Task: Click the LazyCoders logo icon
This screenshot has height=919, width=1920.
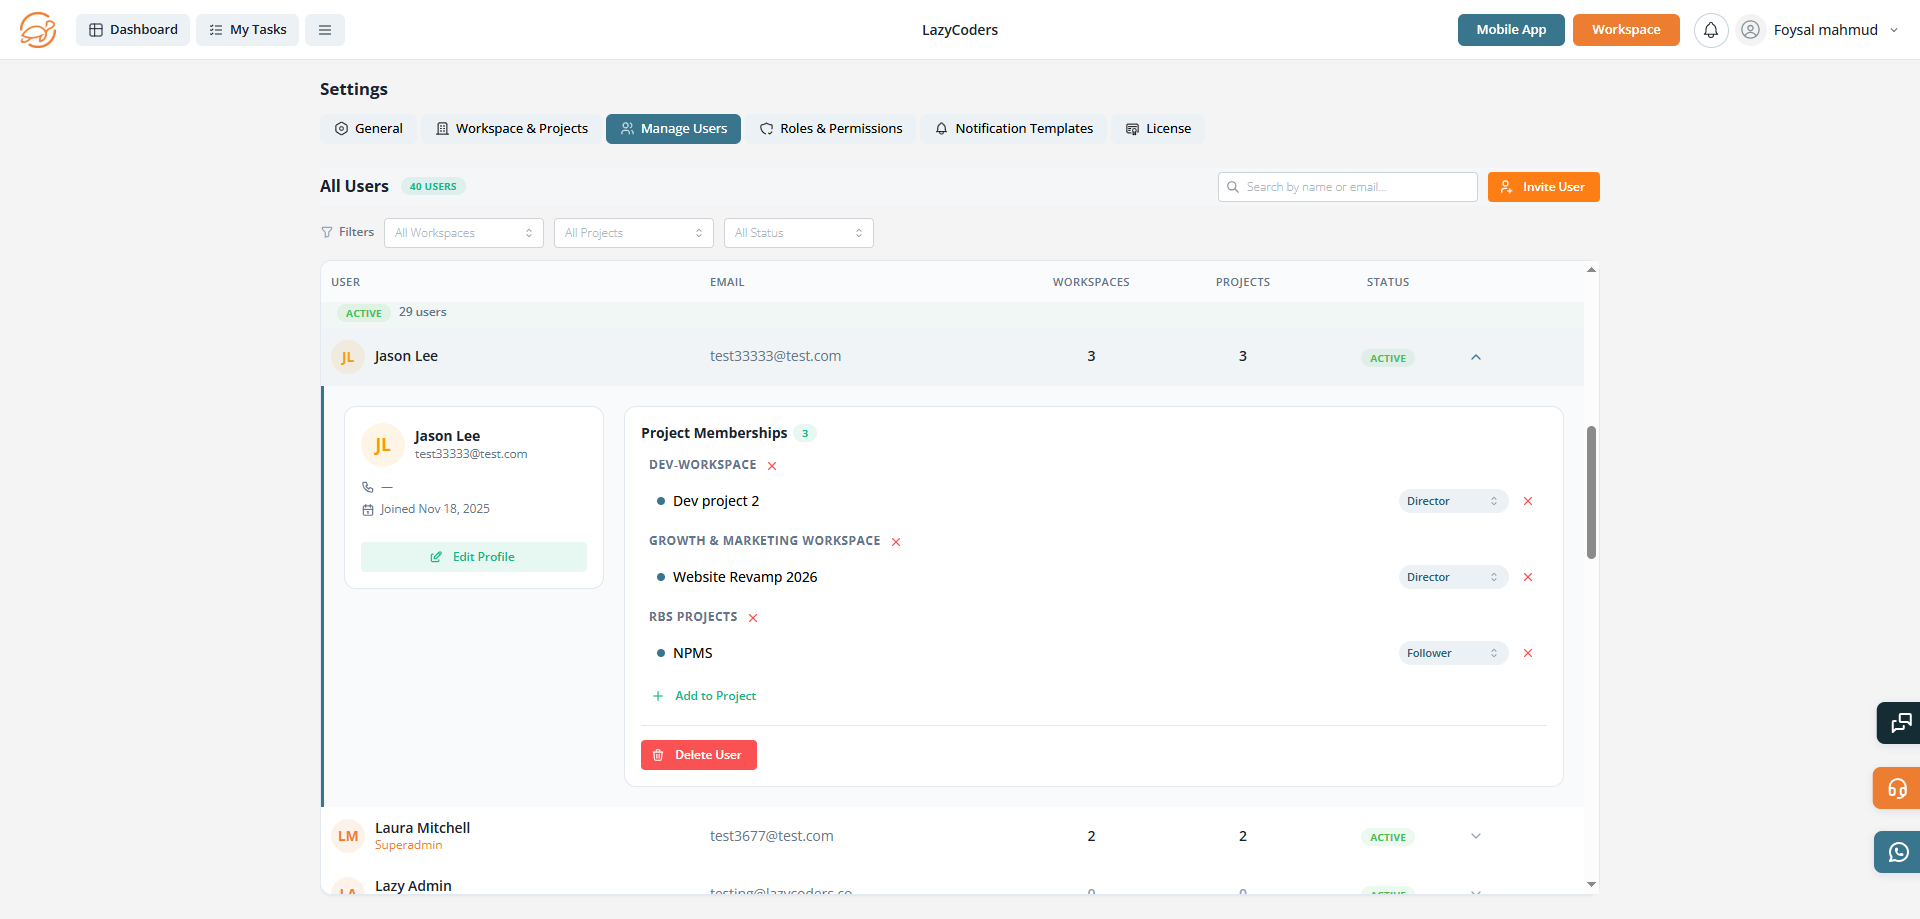Action: point(38,30)
